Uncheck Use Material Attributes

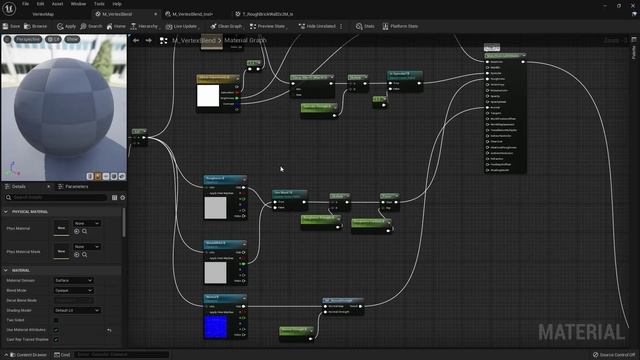[56, 330]
